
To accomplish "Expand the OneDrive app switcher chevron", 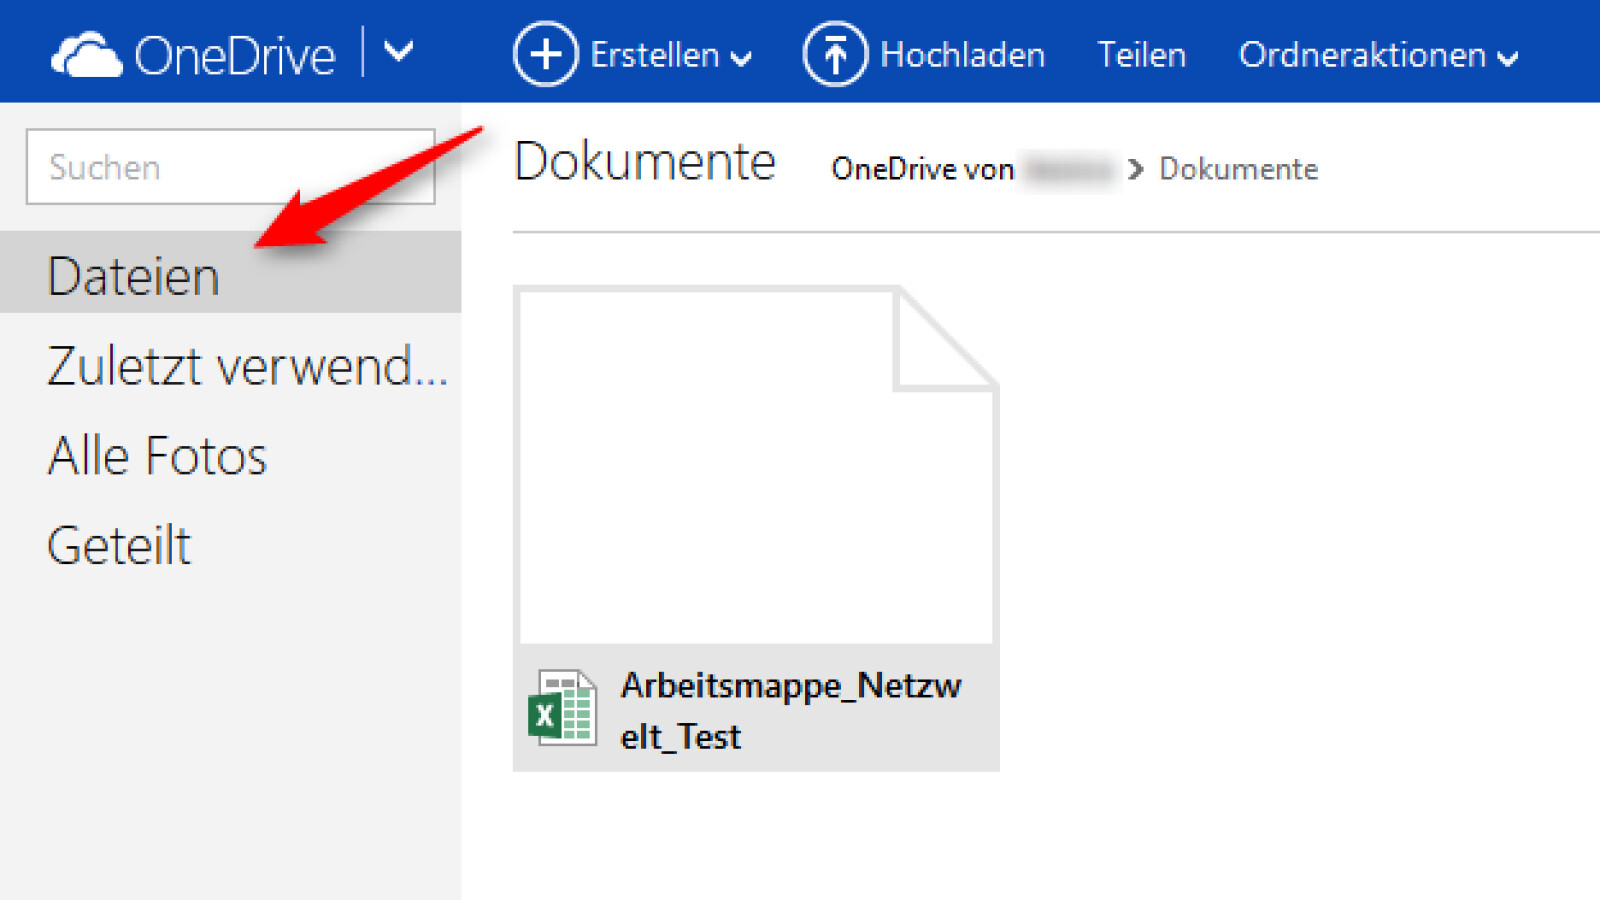I will click(399, 52).
